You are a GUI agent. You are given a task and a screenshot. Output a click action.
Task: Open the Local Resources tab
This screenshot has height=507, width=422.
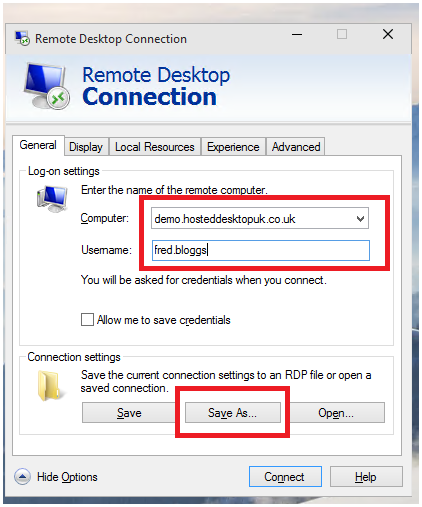(x=155, y=147)
